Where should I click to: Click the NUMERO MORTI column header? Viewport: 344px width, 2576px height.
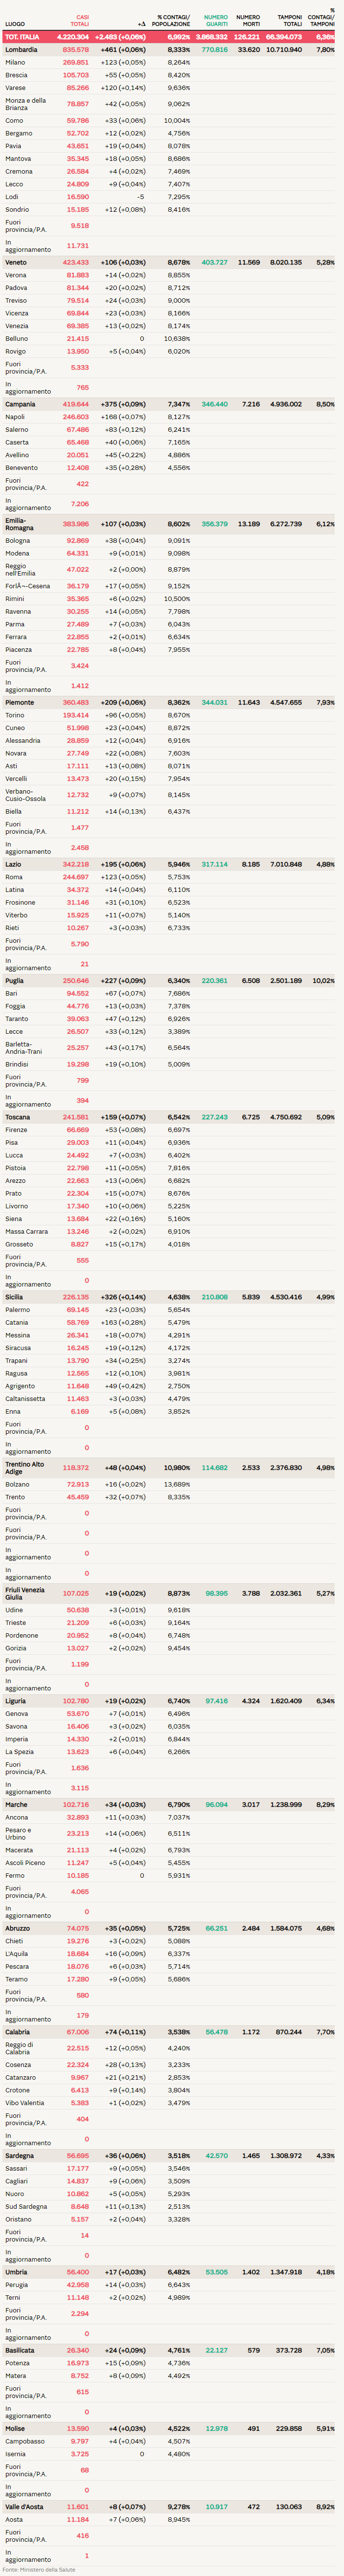248,20
